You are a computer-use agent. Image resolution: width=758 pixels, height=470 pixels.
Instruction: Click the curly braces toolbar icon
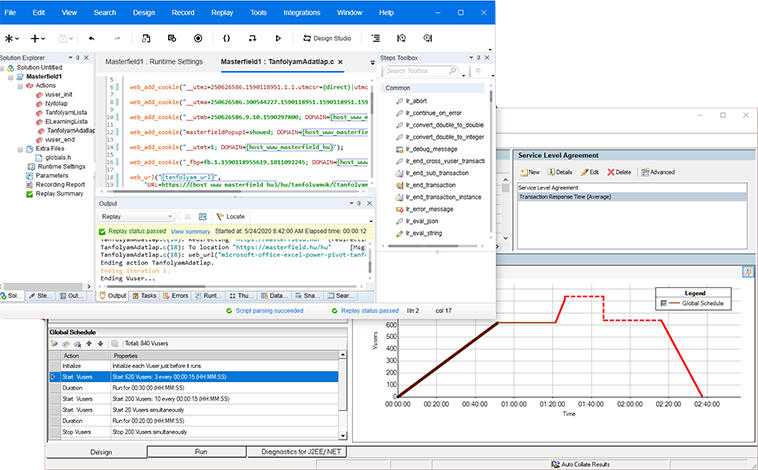click(x=226, y=38)
